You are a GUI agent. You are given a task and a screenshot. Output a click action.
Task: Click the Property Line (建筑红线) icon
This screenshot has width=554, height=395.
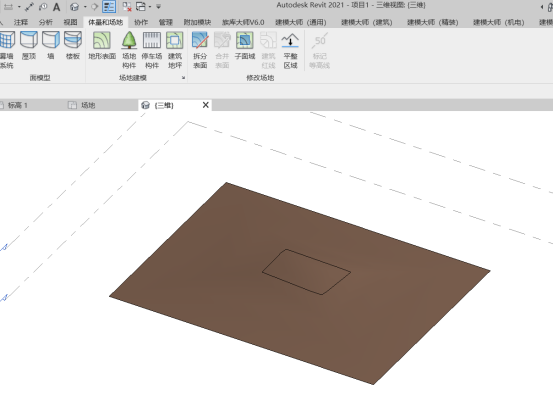268,40
